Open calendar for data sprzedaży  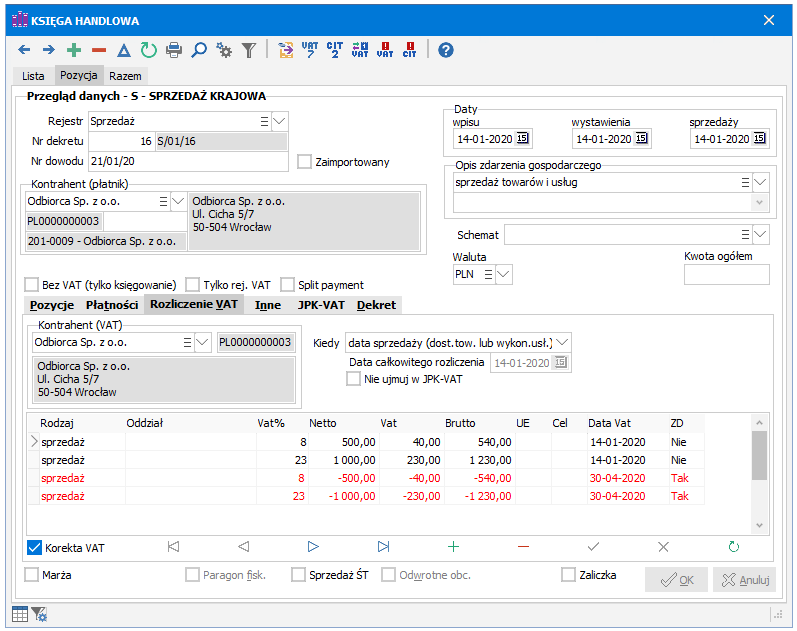pyautogui.click(x=759, y=138)
